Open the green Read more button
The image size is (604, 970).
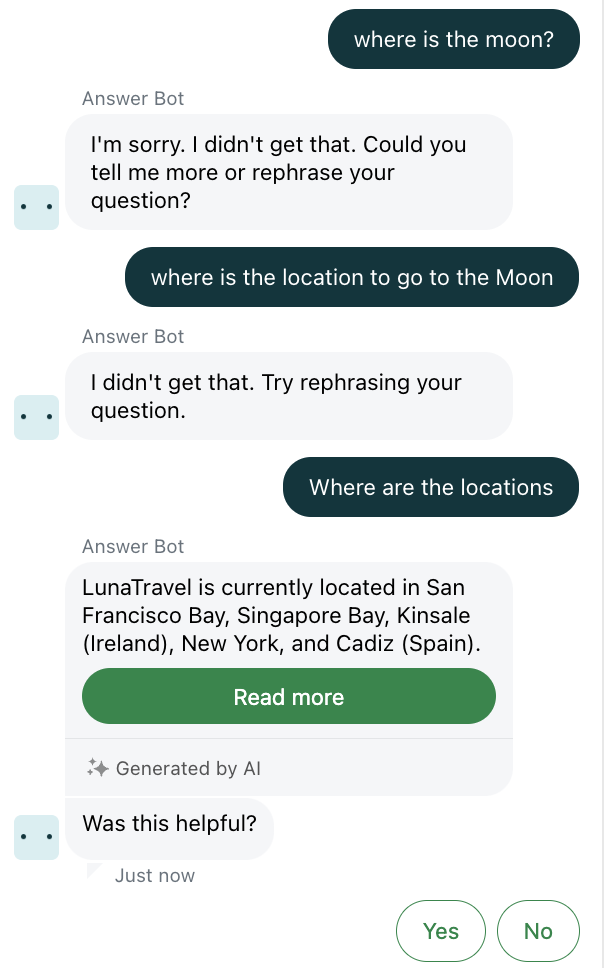(x=288, y=697)
